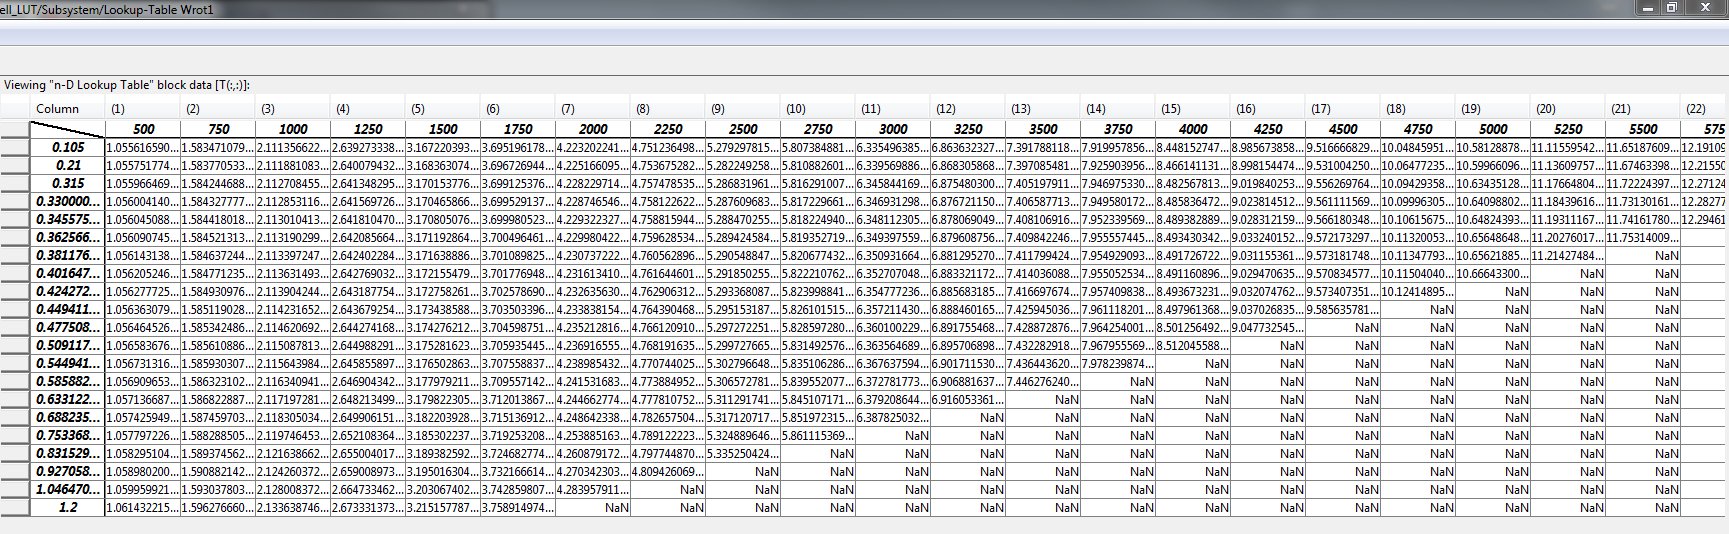This screenshot has width=1729, height=534.
Task: Click the row selector beside 0.21
Action: click(15, 165)
